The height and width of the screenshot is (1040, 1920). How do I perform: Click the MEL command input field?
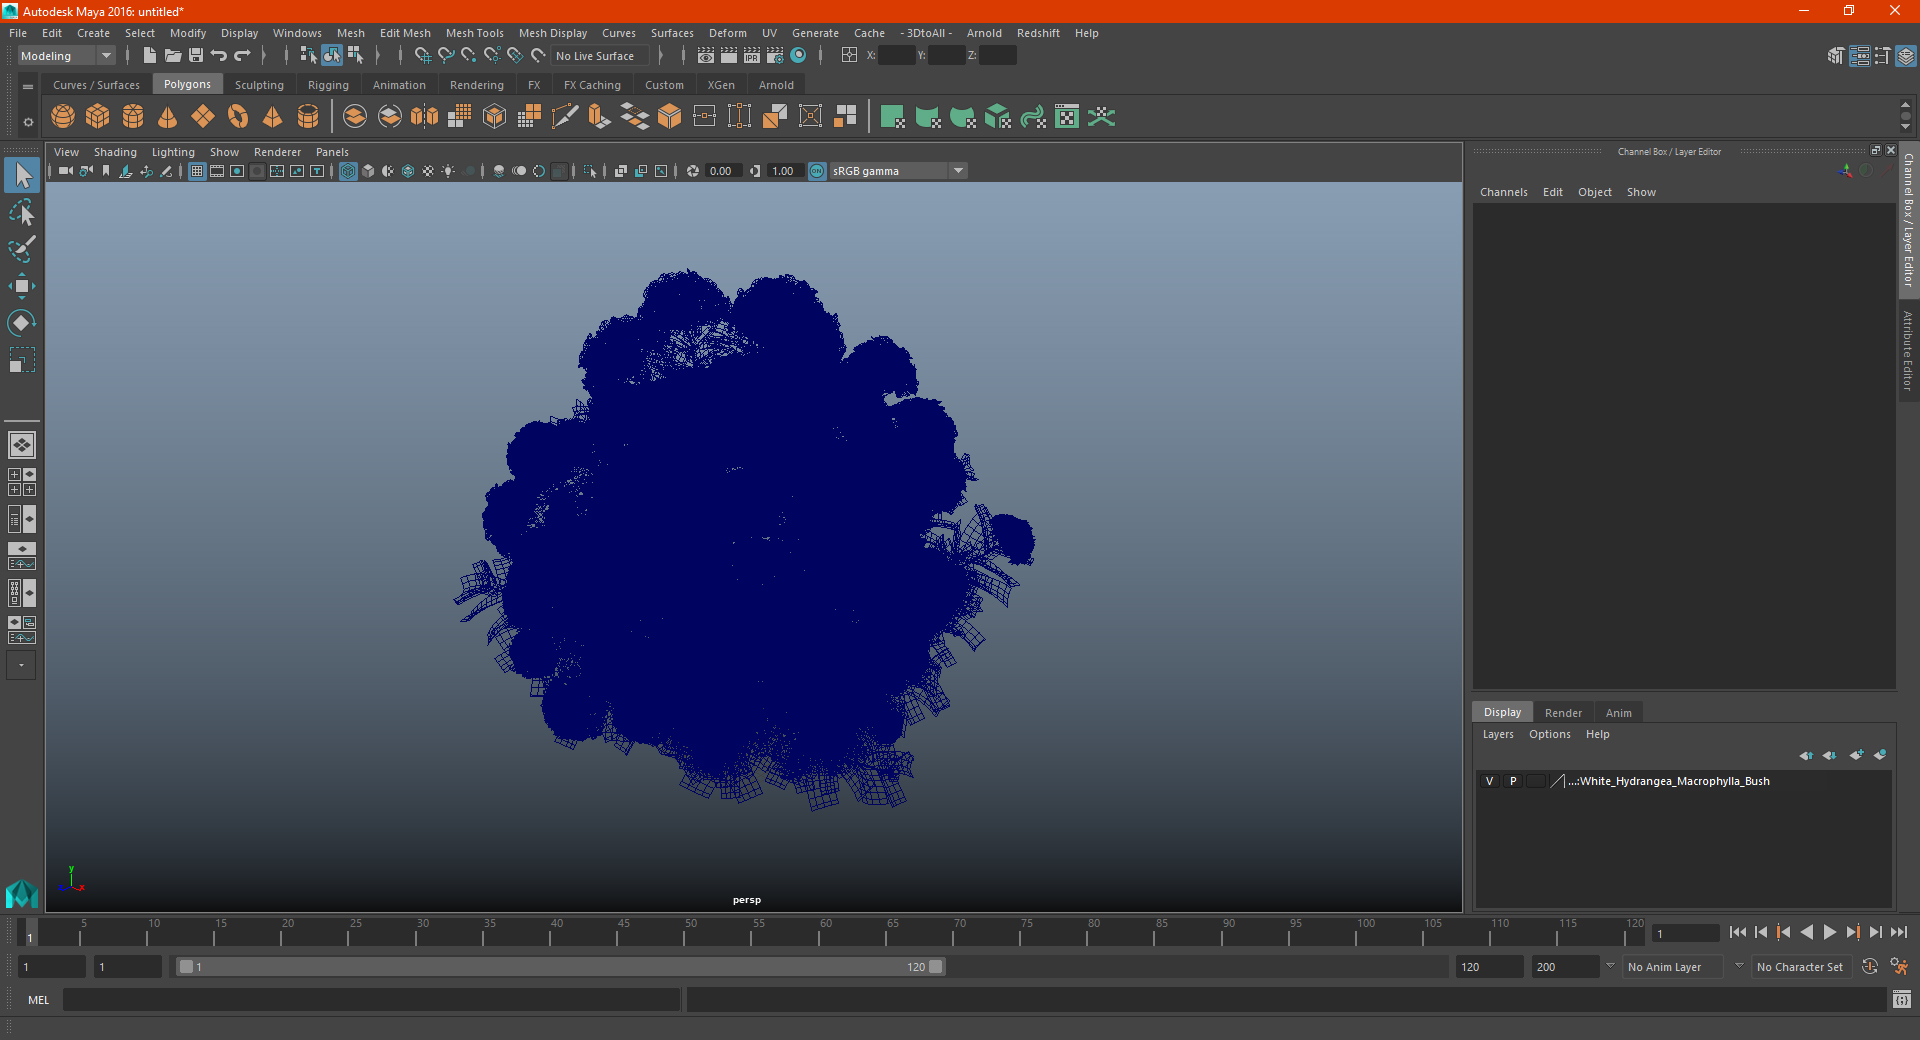pyautogui.click(x=371, y=999)
